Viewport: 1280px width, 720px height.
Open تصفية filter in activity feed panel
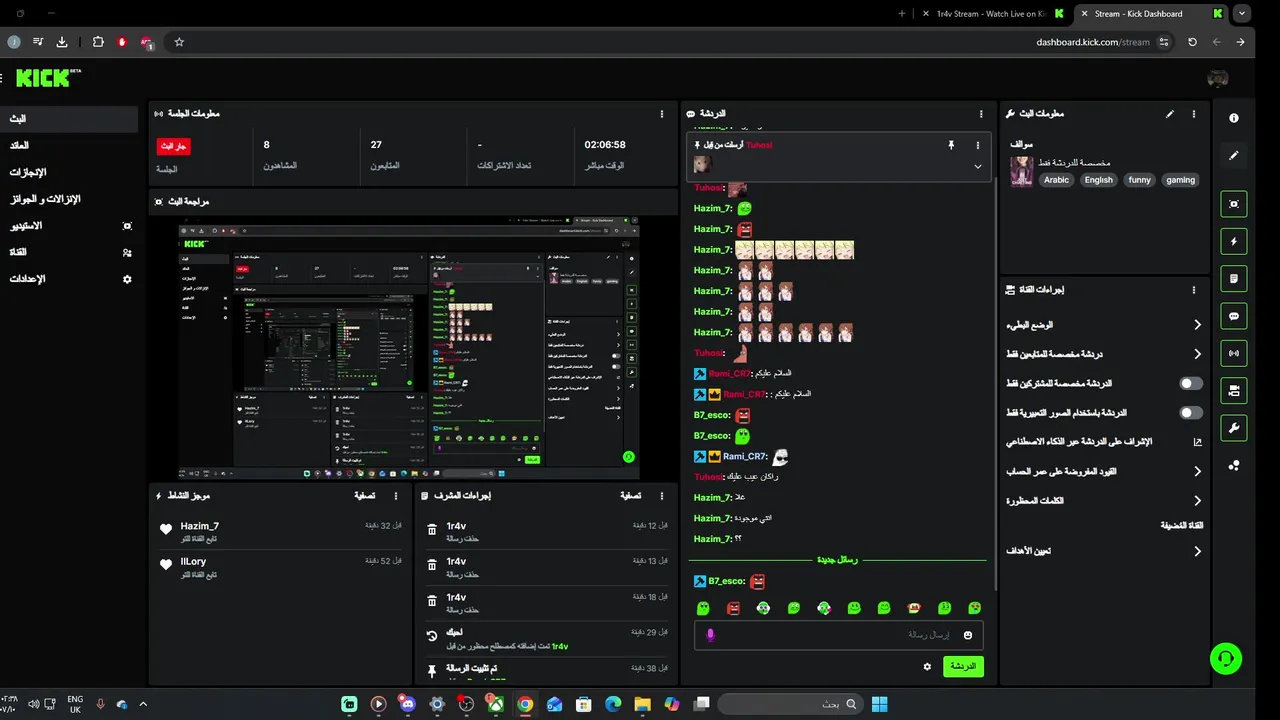click(365, 496)
